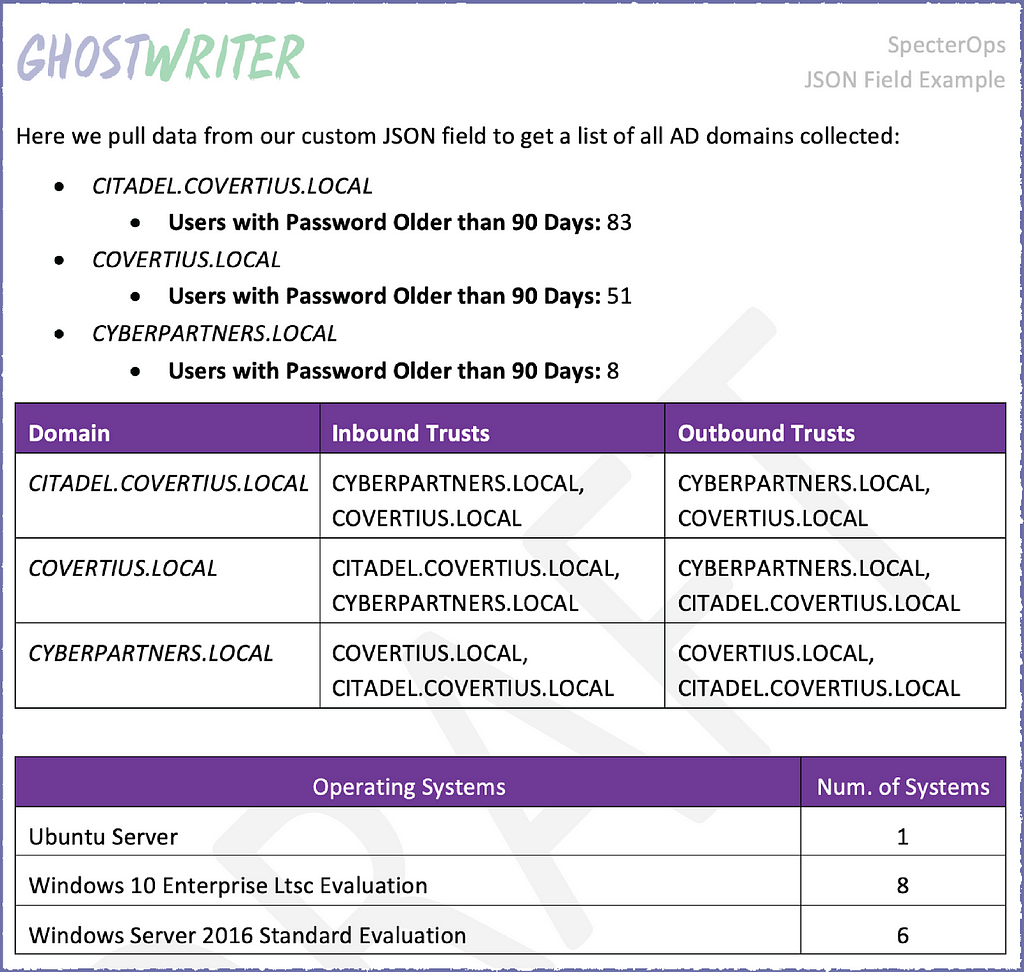
Task: Click inbound trusts cell for CYBERPARTNERS.LOCAL row
Action: pyautogui.click(x=492, y=666)
